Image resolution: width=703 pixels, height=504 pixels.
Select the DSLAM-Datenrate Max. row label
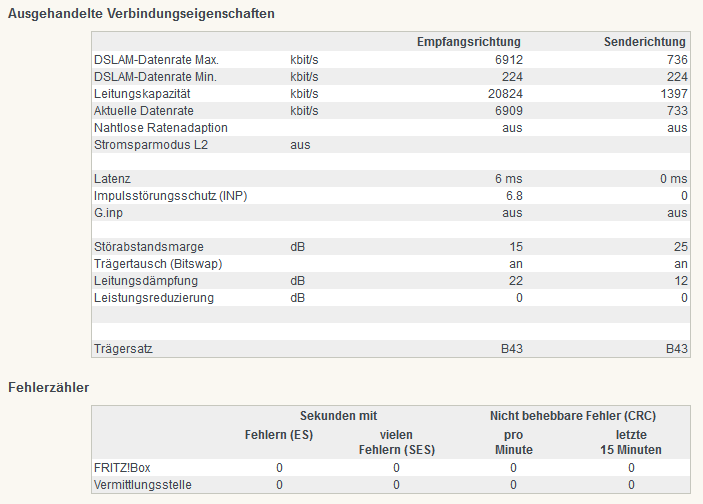coord(156,60)
